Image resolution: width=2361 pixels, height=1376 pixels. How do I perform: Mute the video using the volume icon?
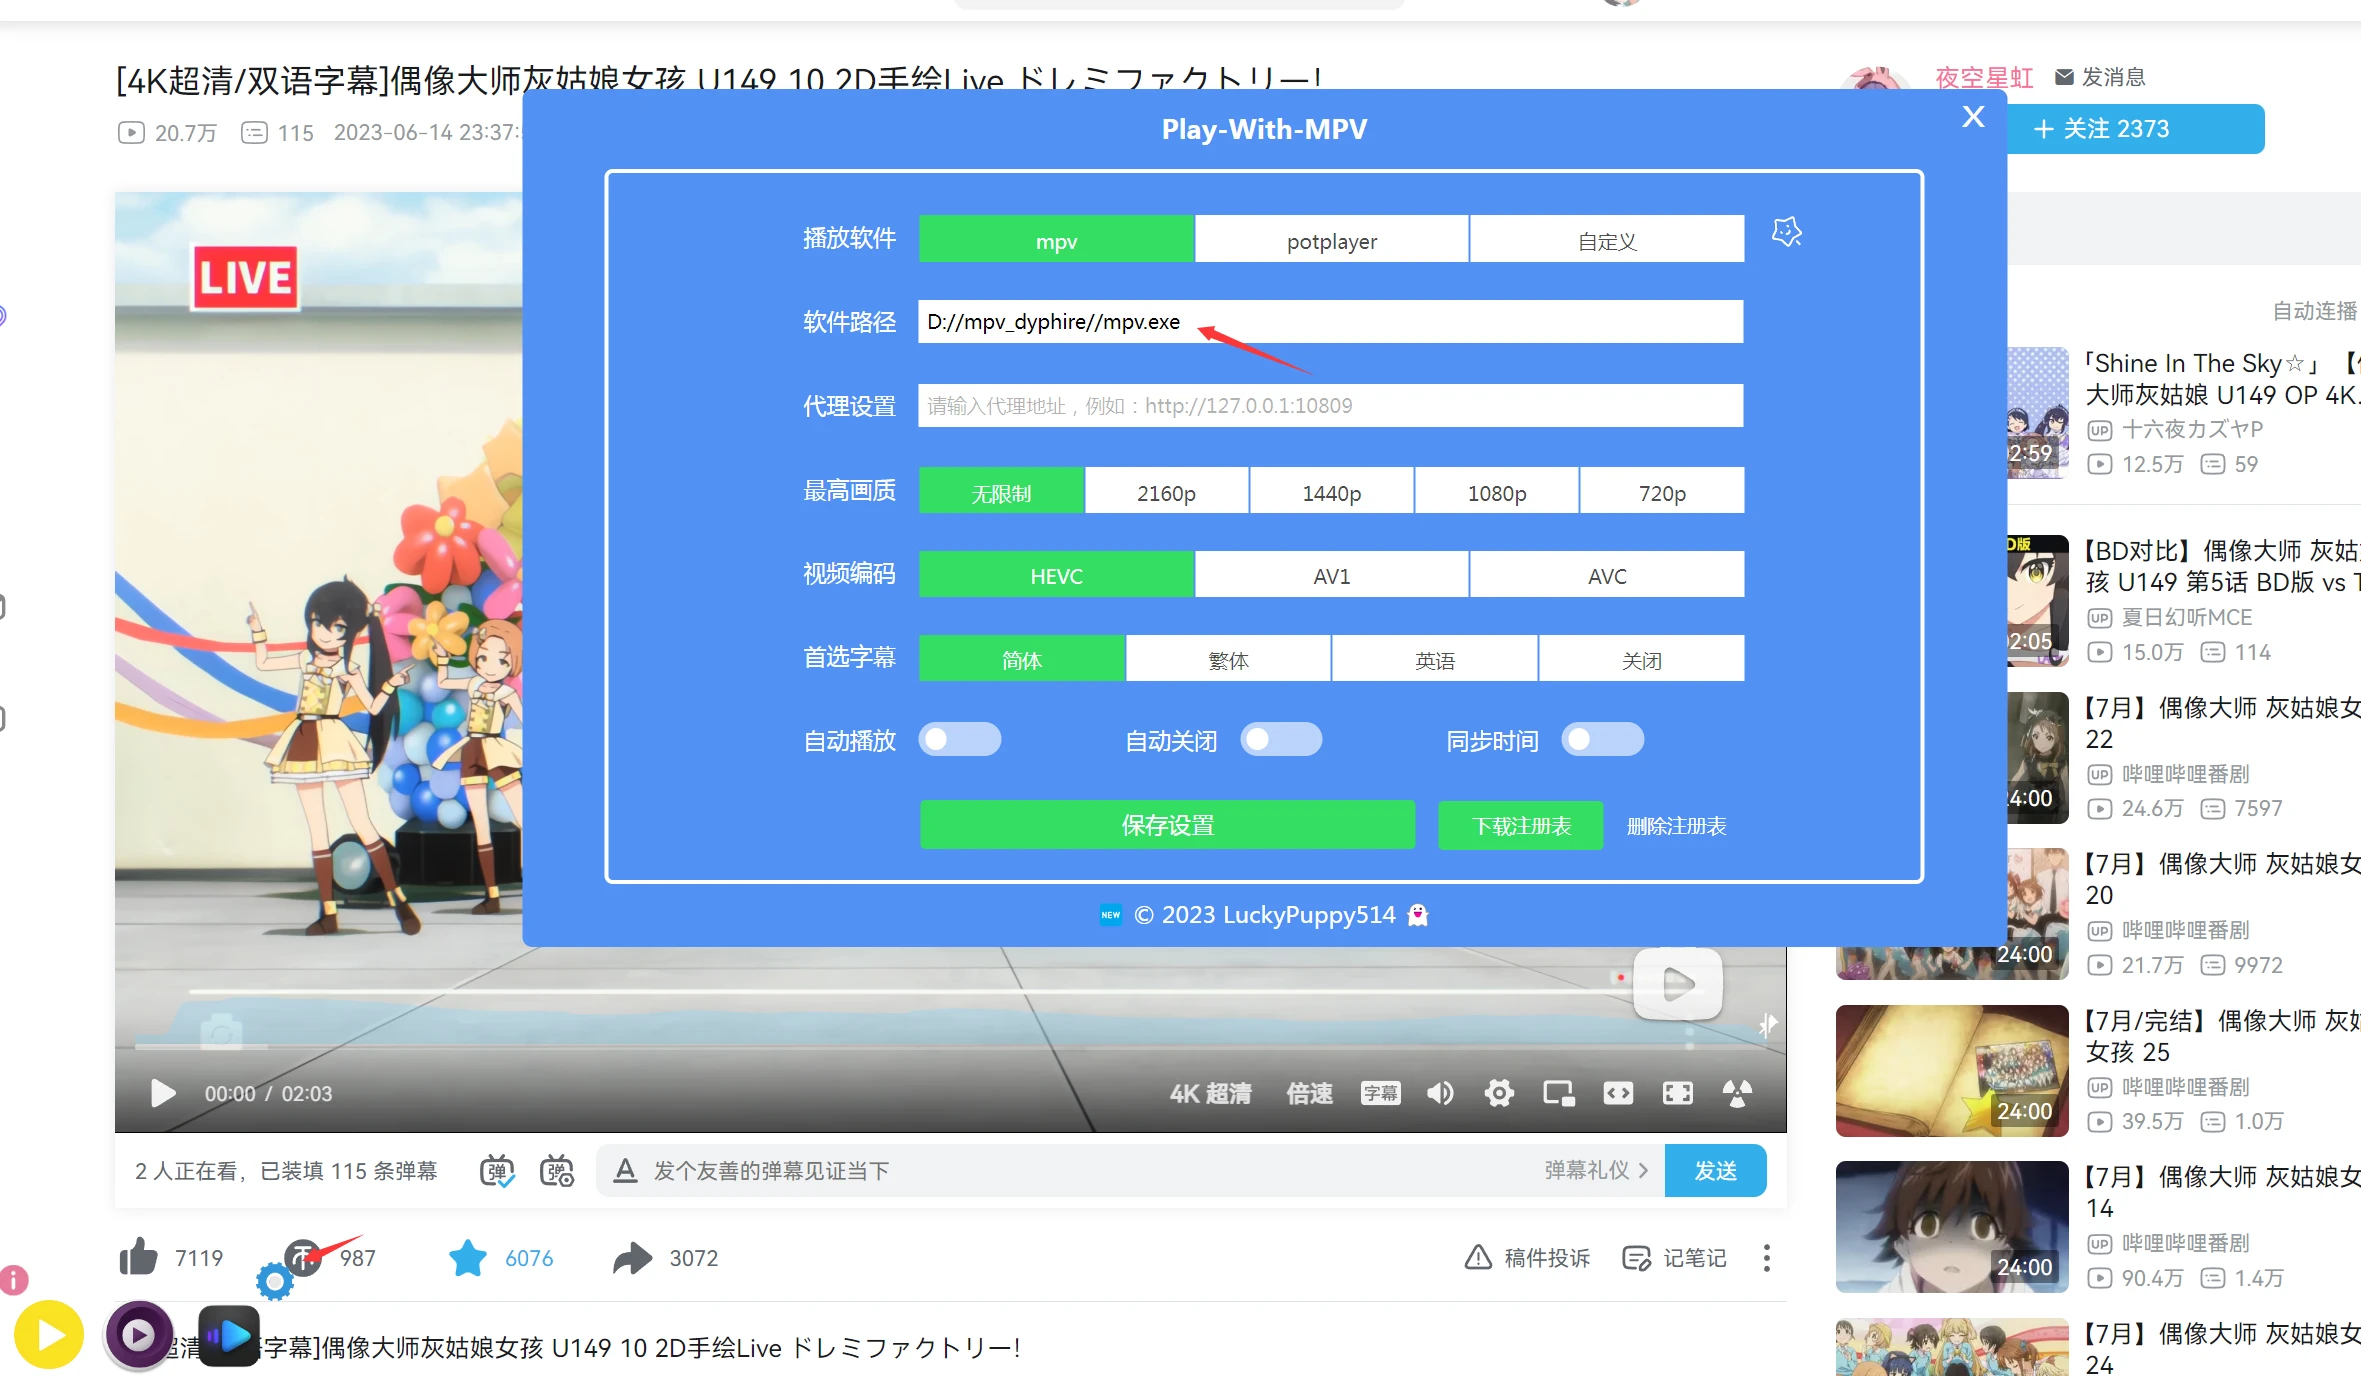(x=1440, y=1093)
